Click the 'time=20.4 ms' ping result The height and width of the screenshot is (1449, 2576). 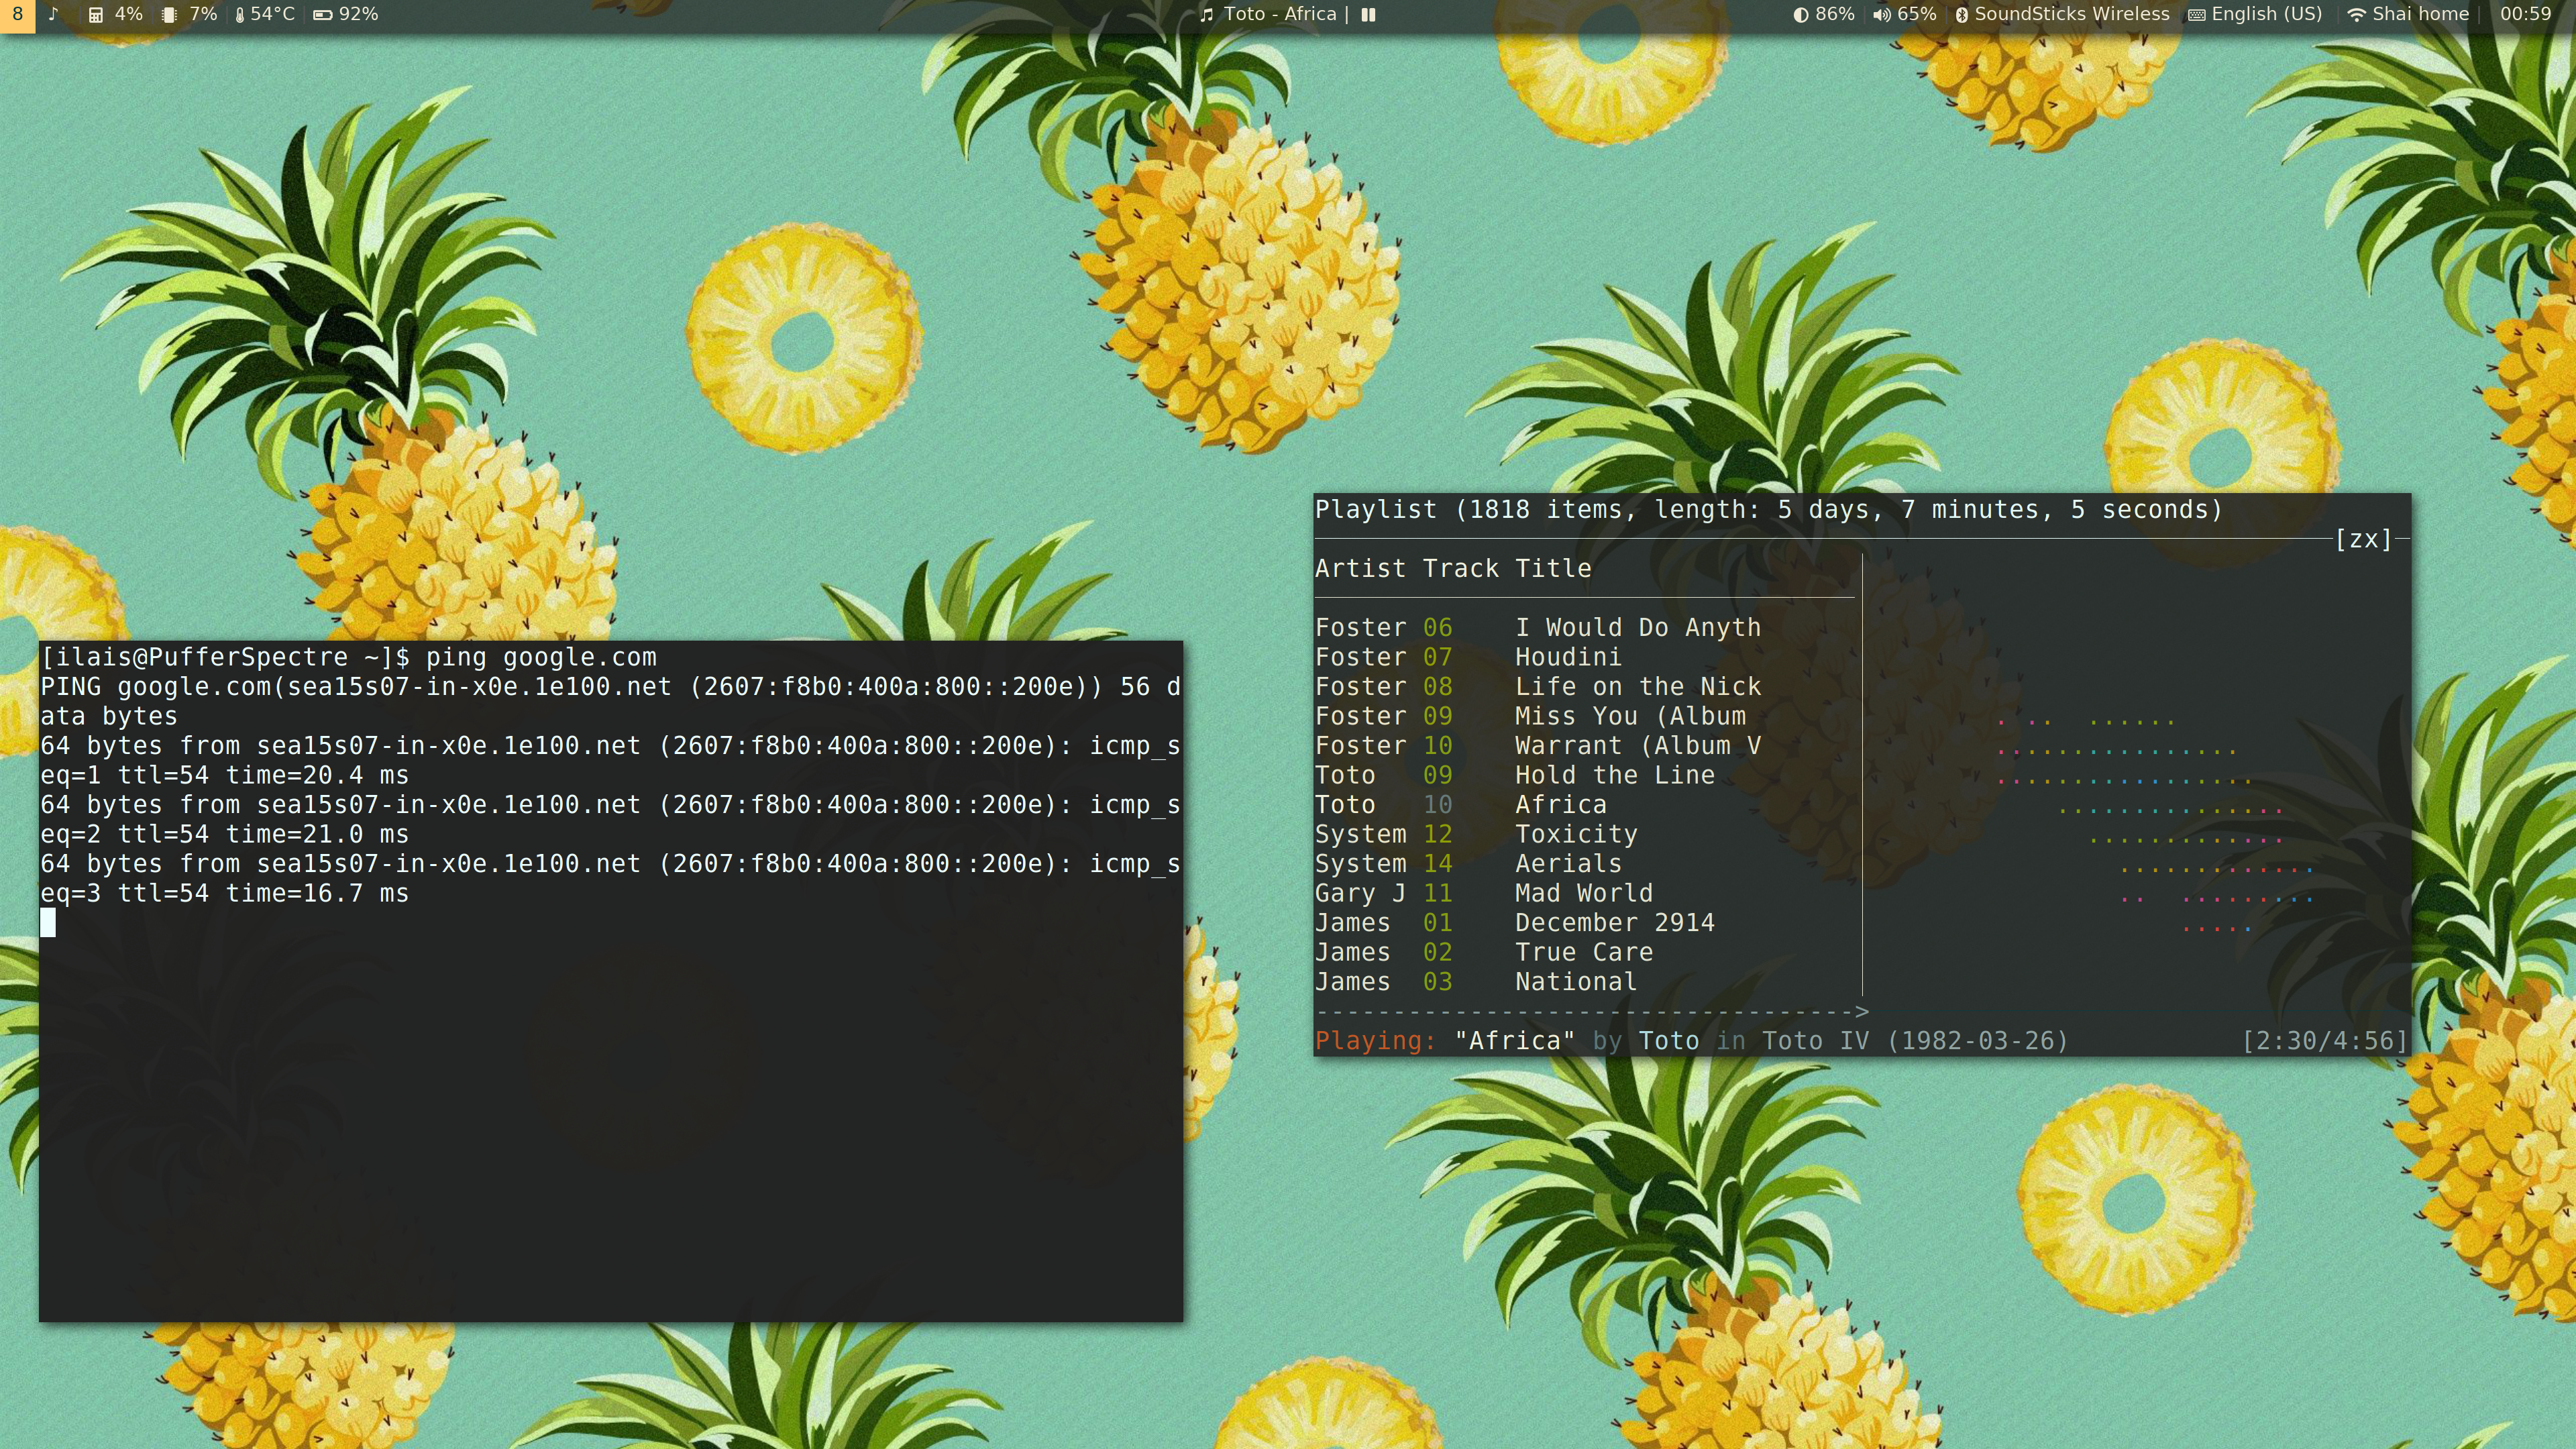[x=317, y=776]
